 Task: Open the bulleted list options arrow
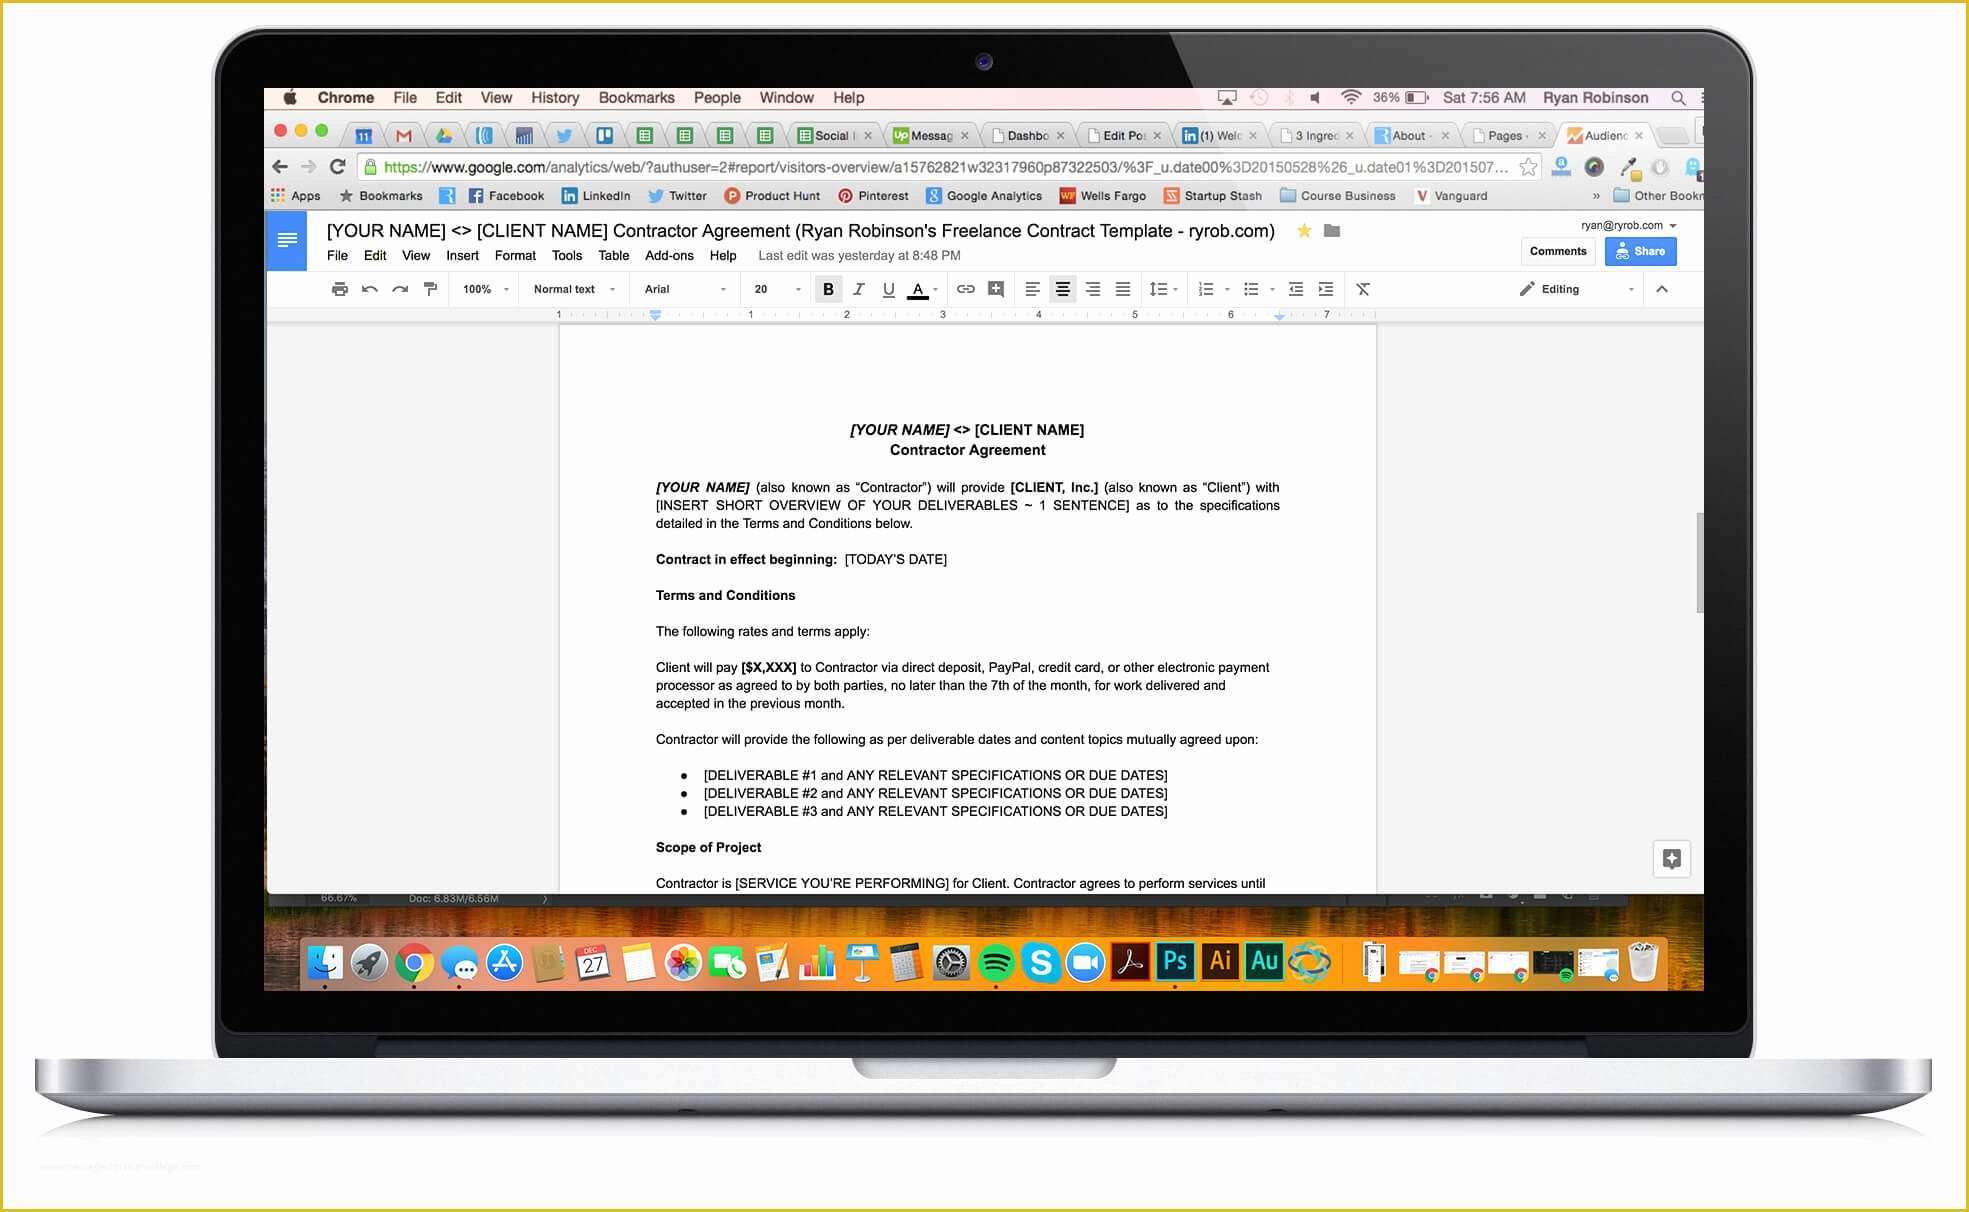(1272, 289)
